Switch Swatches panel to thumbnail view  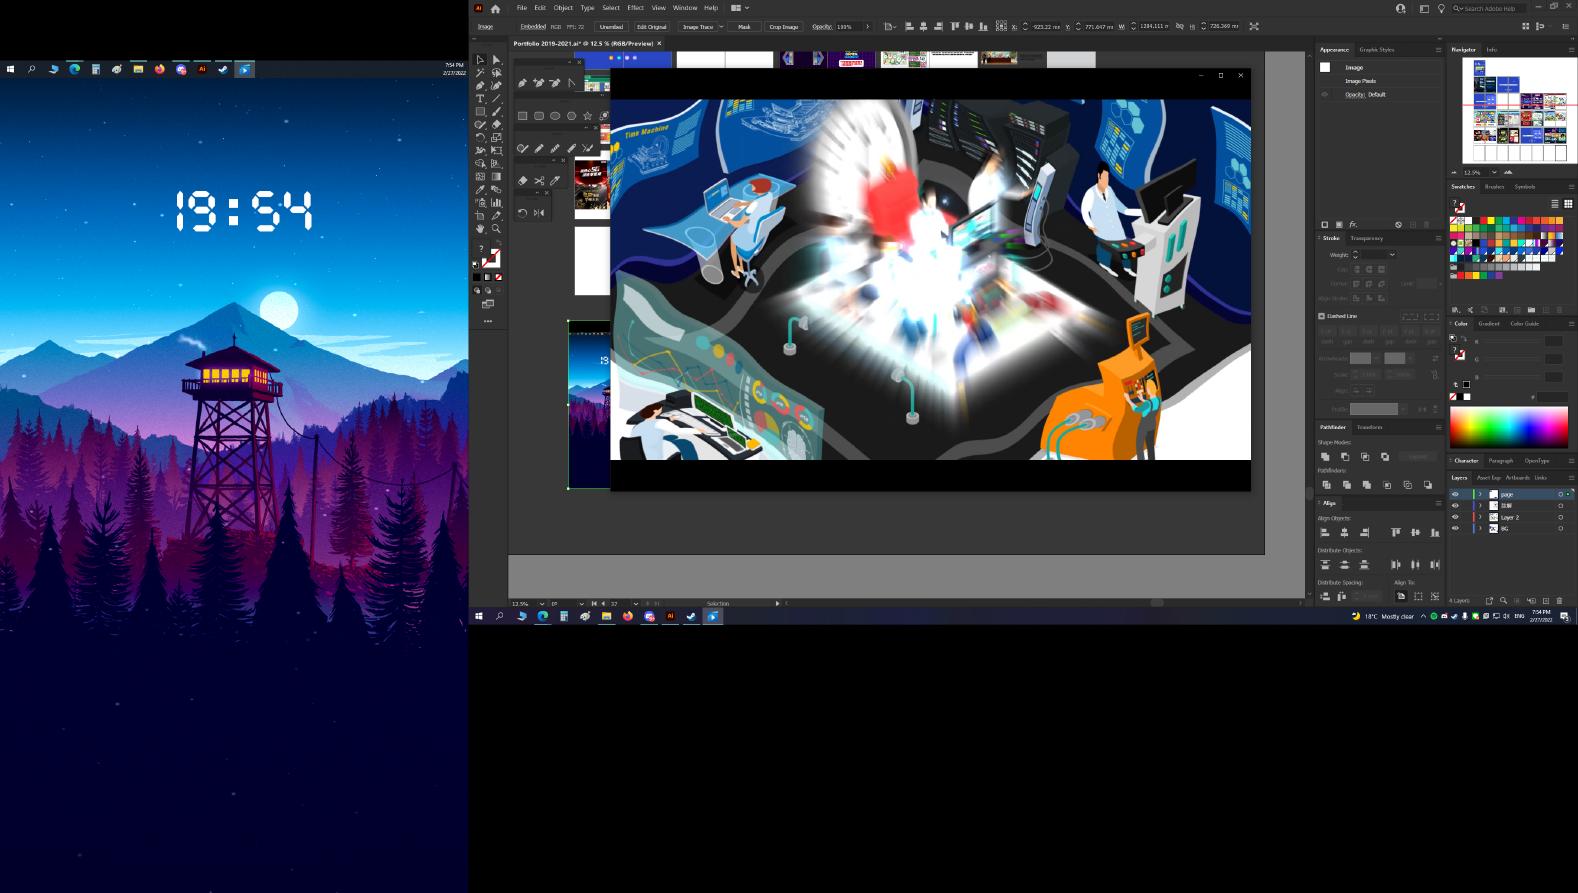[x=1568, y=204]
